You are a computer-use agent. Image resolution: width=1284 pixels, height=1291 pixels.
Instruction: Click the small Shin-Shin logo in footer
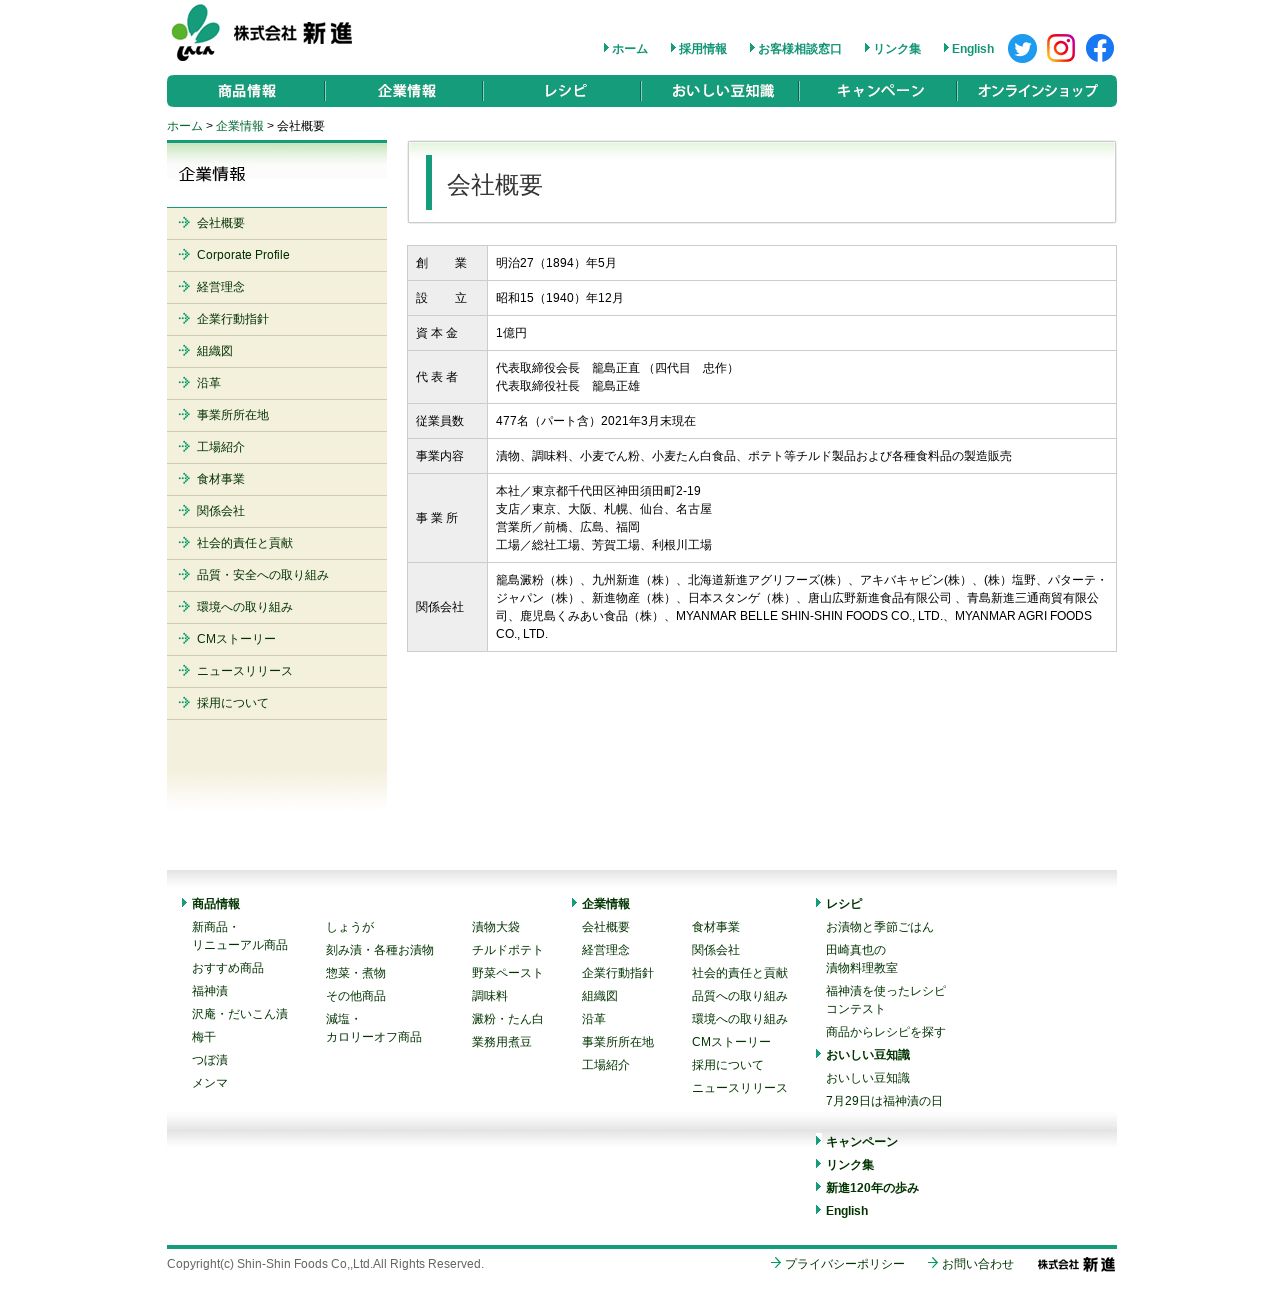point(1076,1264)
